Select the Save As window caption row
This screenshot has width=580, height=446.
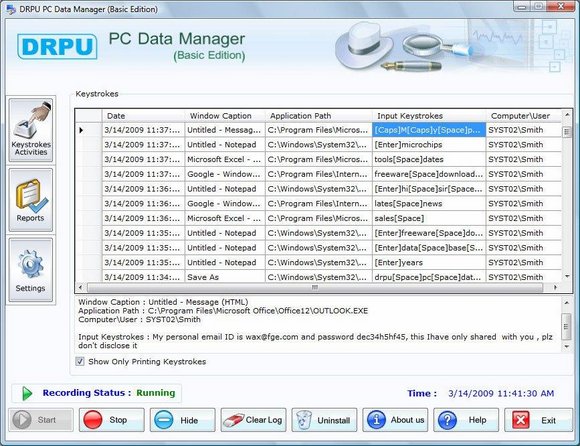pos(319,277)
